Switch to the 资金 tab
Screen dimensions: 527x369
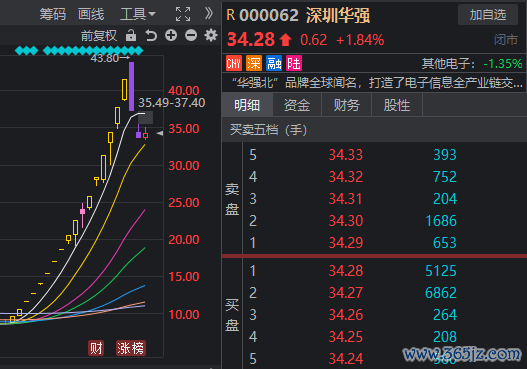(297, 105)
